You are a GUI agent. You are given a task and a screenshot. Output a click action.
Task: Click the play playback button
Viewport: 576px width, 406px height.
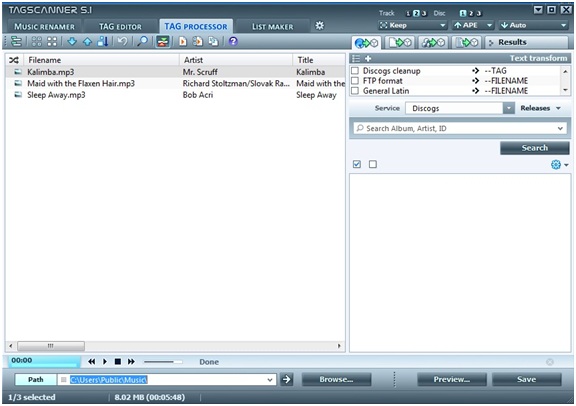coord(105,362)
